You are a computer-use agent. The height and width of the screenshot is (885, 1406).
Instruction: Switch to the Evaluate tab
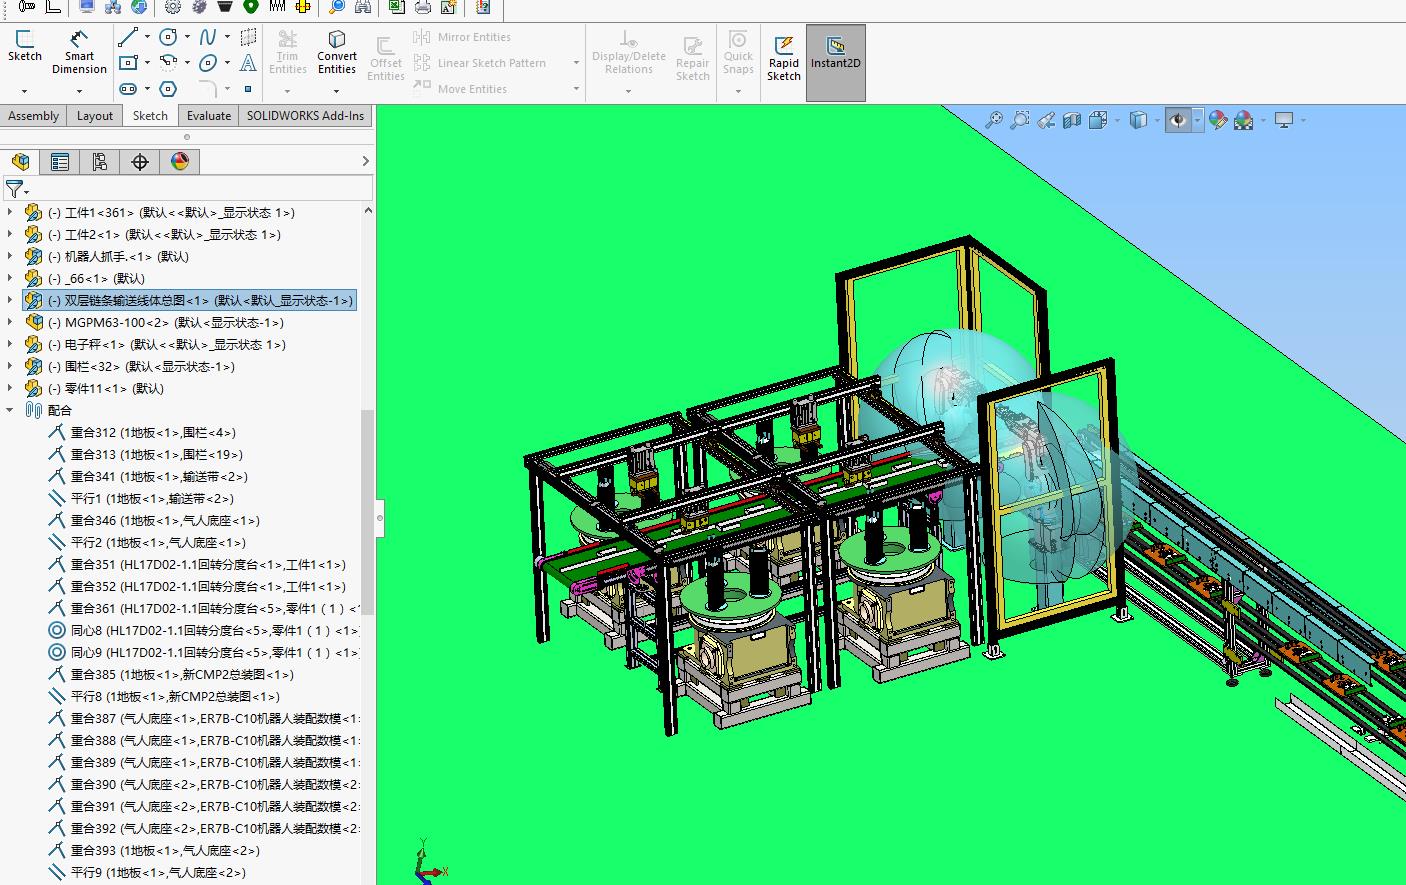(209, 116)
